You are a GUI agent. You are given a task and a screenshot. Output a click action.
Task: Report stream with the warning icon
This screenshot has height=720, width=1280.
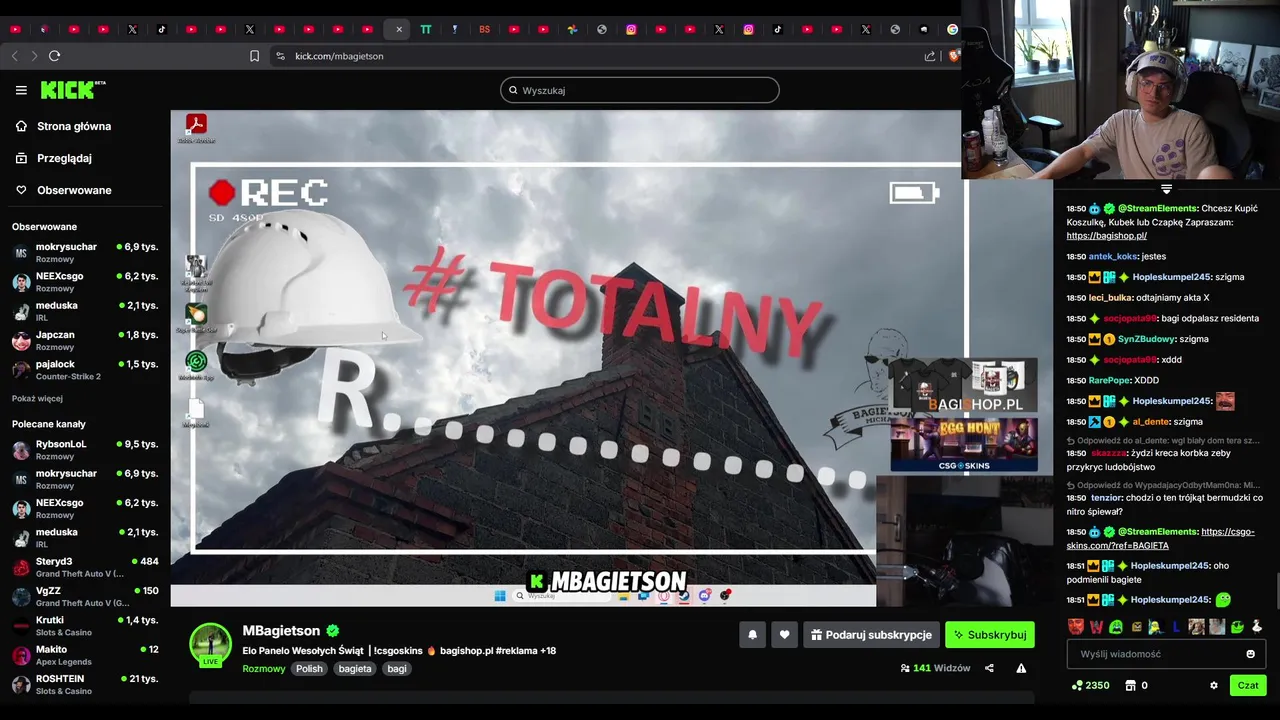tap(1021, 668)
